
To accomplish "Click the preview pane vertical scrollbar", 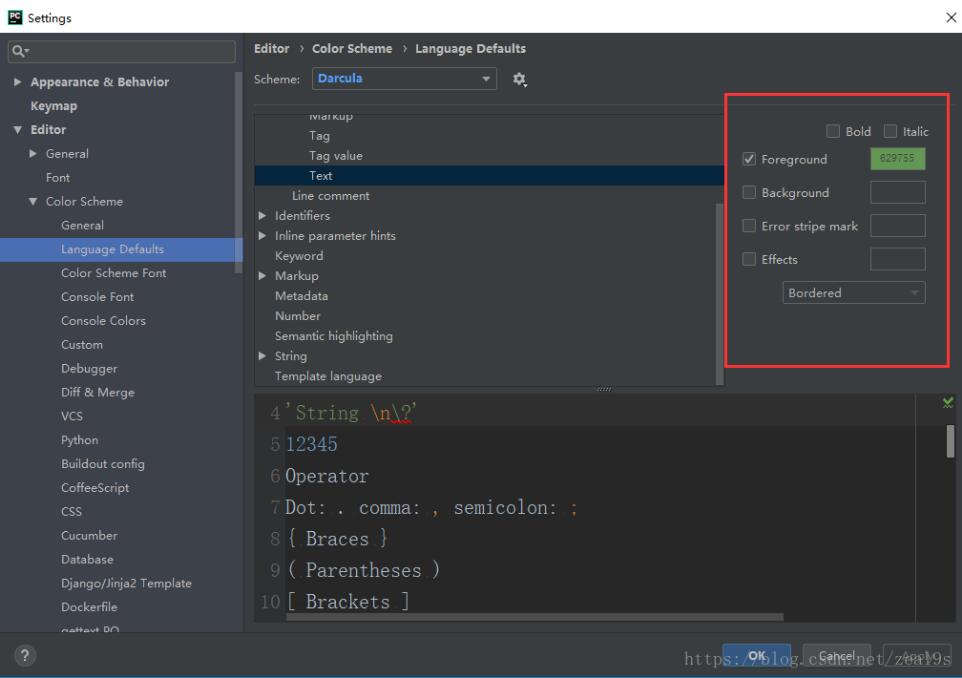I will tap(950, 441).
